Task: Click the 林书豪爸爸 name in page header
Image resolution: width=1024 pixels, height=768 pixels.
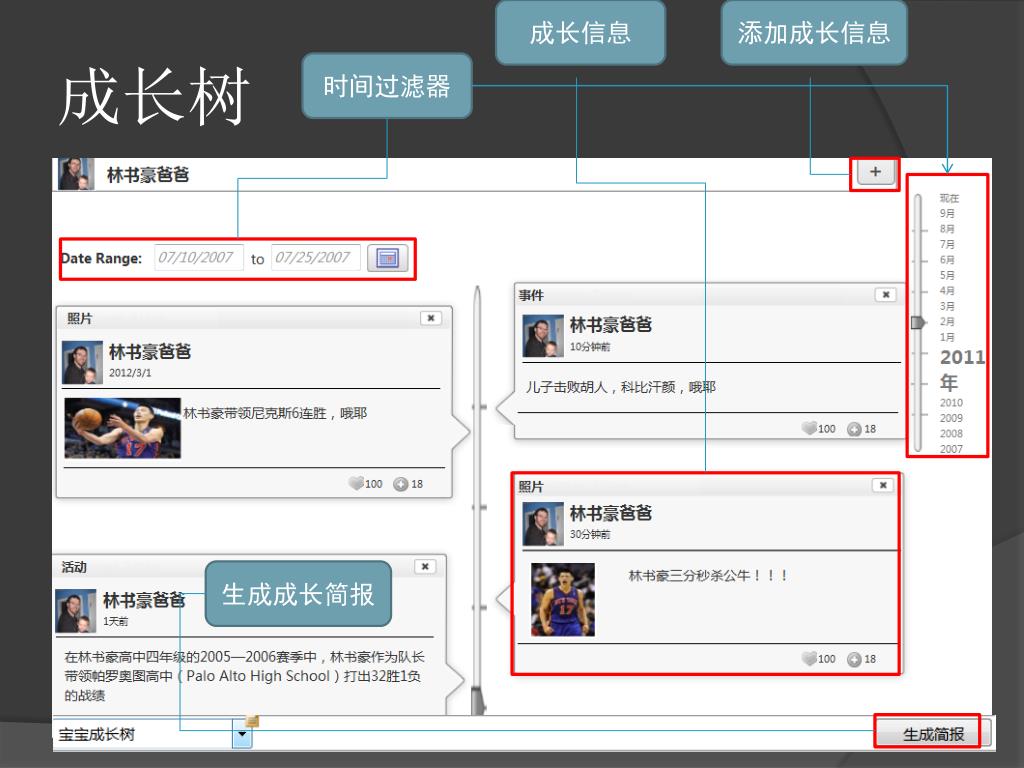Action: 148,174
